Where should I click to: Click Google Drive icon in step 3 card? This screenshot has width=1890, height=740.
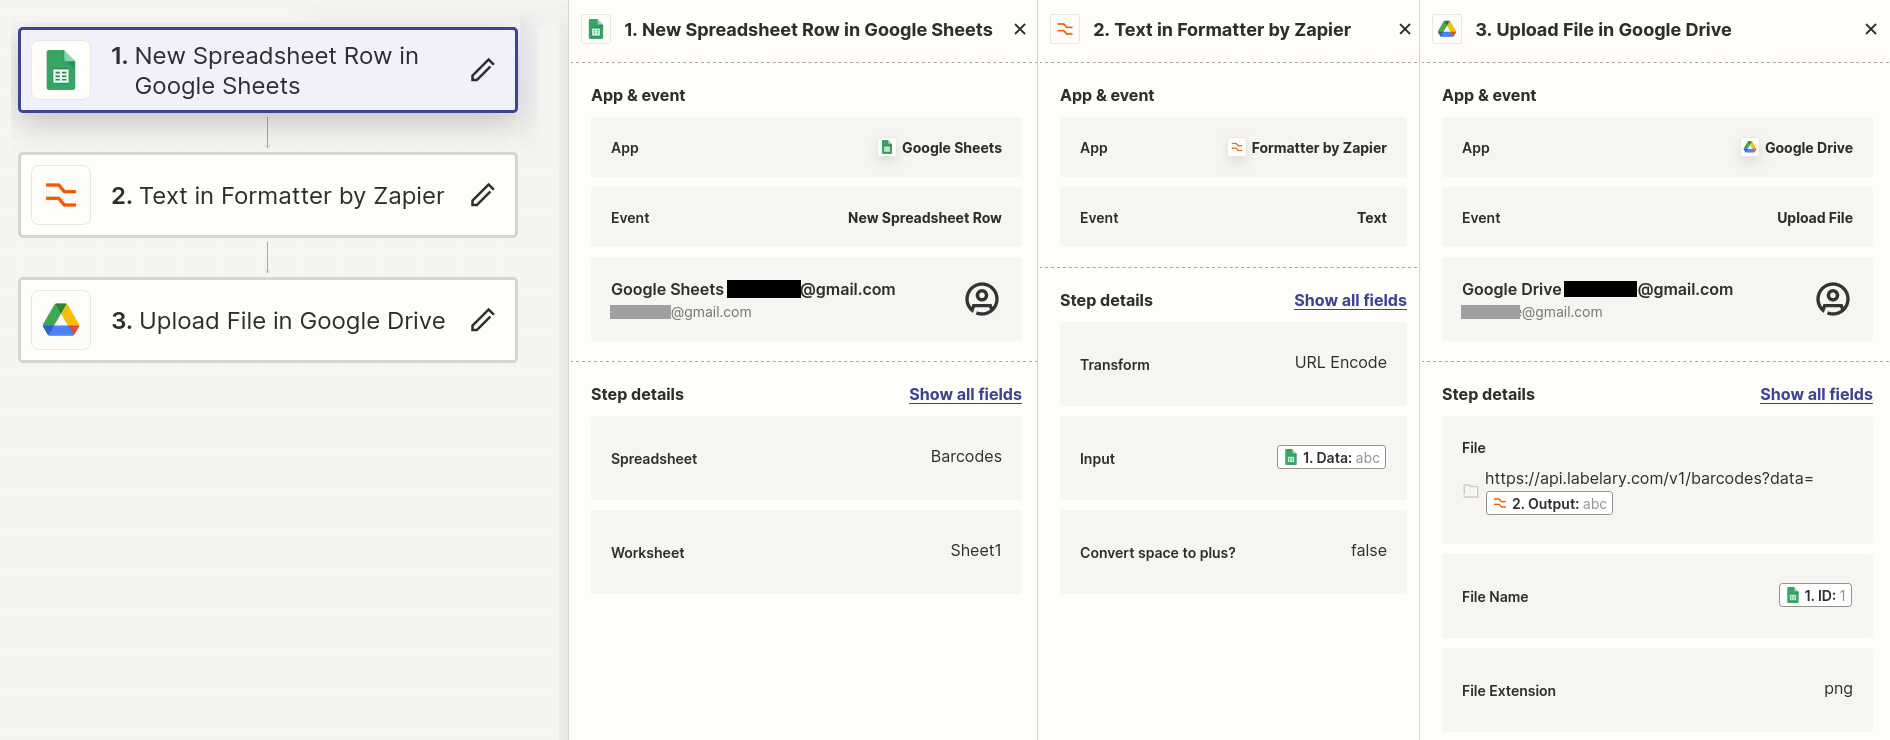tap(61, 320)
